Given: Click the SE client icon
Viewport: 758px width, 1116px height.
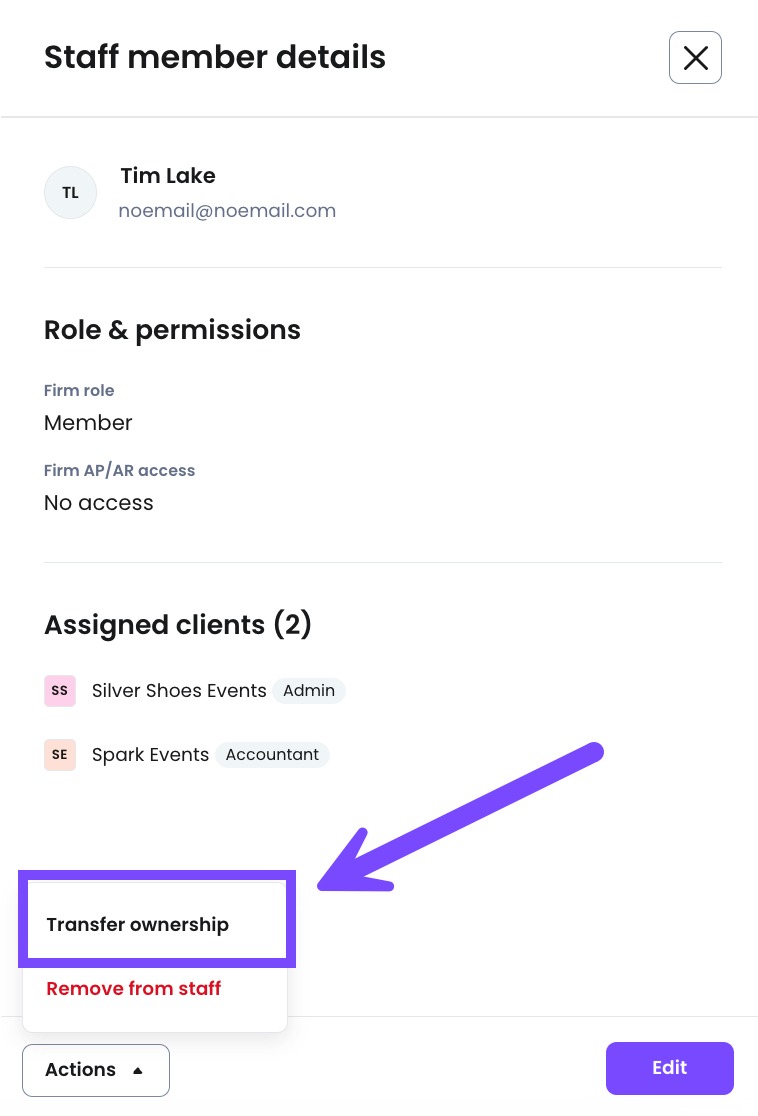Looking at the screenshot, I should coord(60,754).
